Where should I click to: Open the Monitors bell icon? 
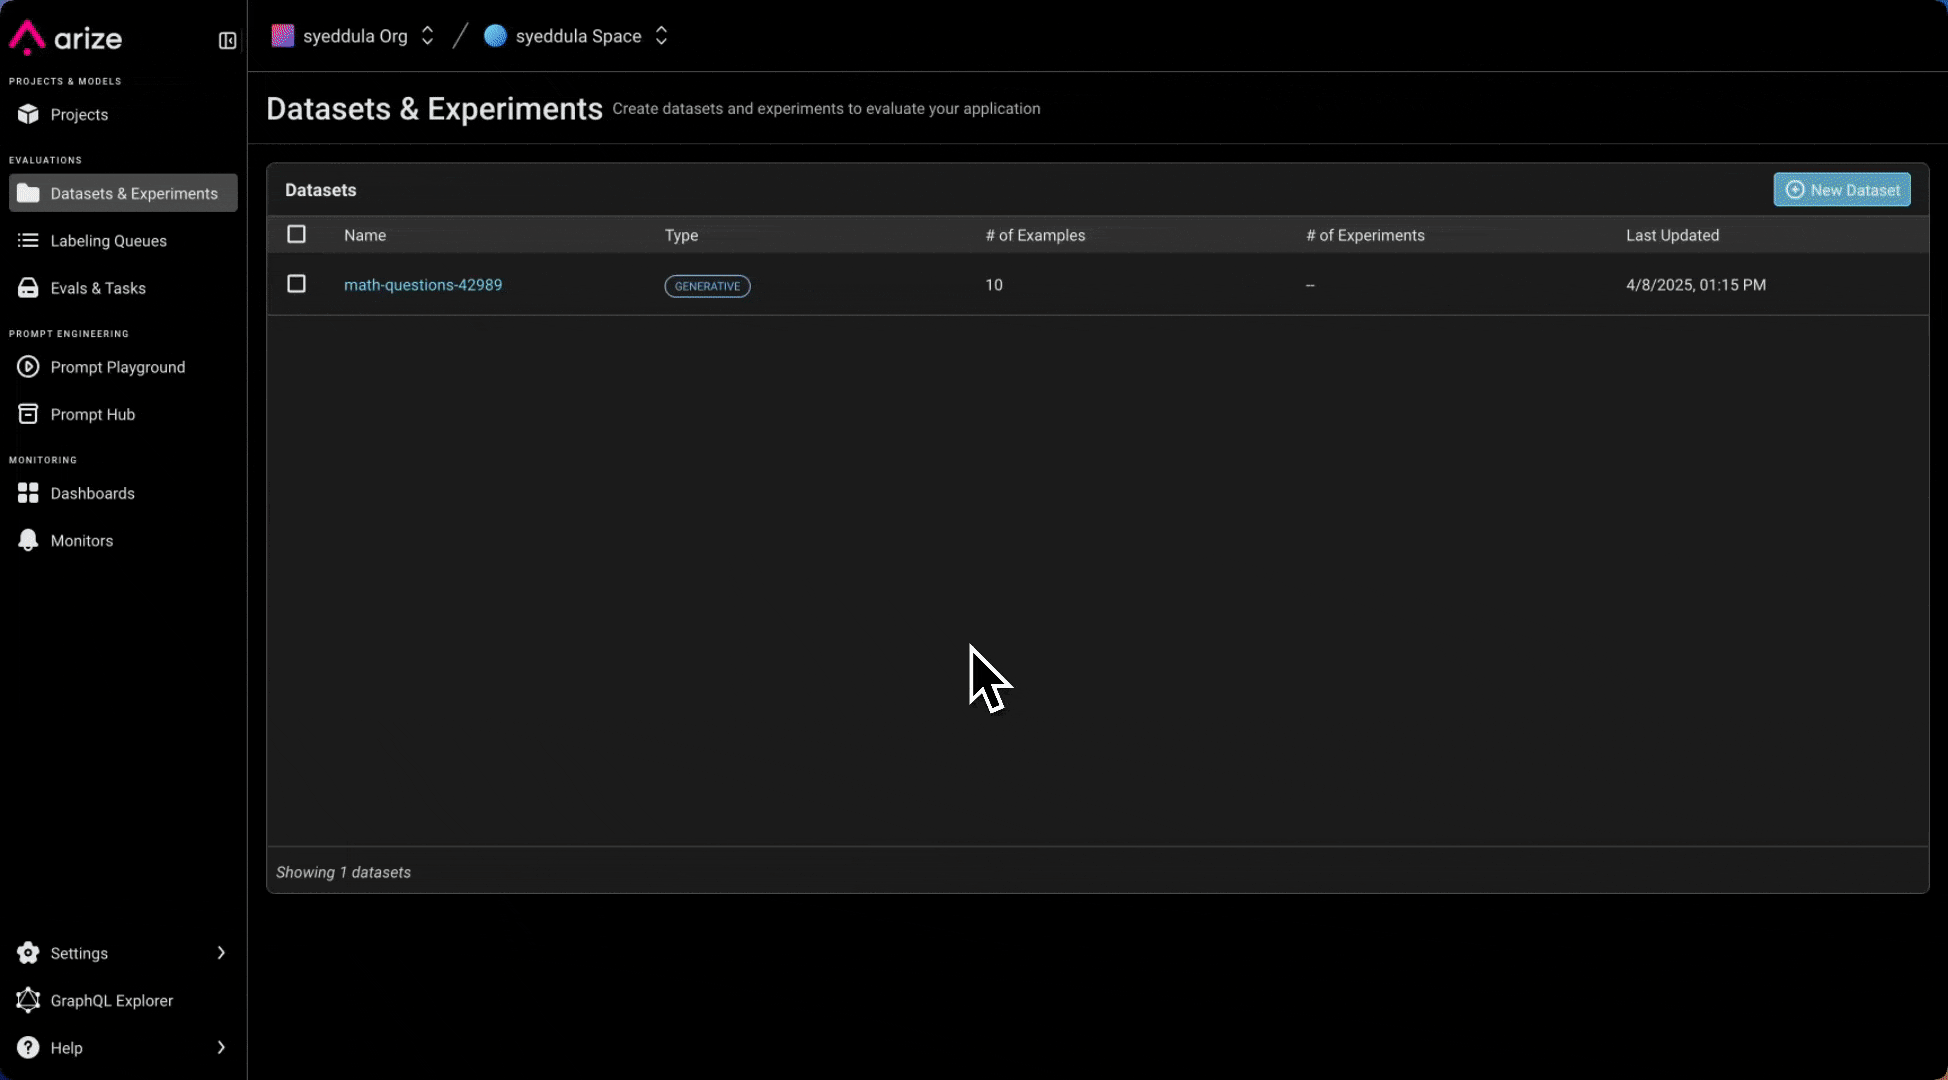click(28, 540)
